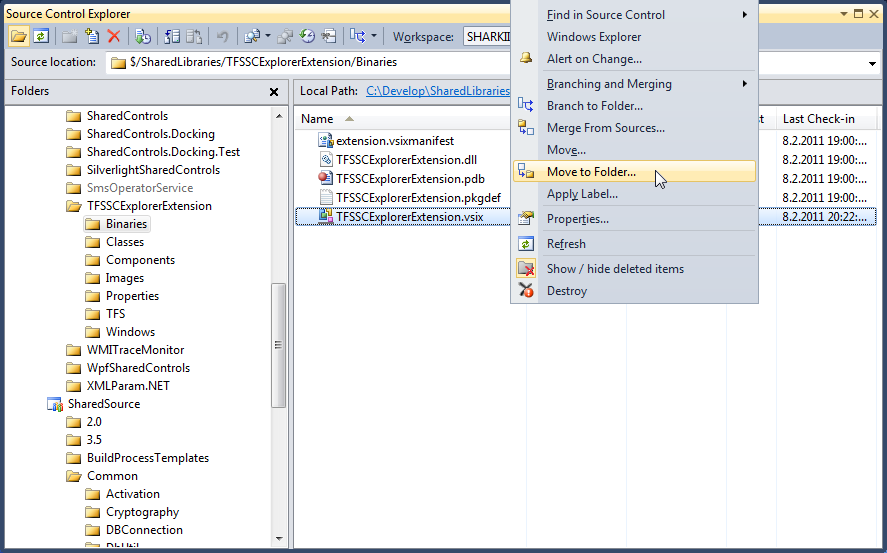Click the green Refresh toolbar icon

(x=41, y=36)
